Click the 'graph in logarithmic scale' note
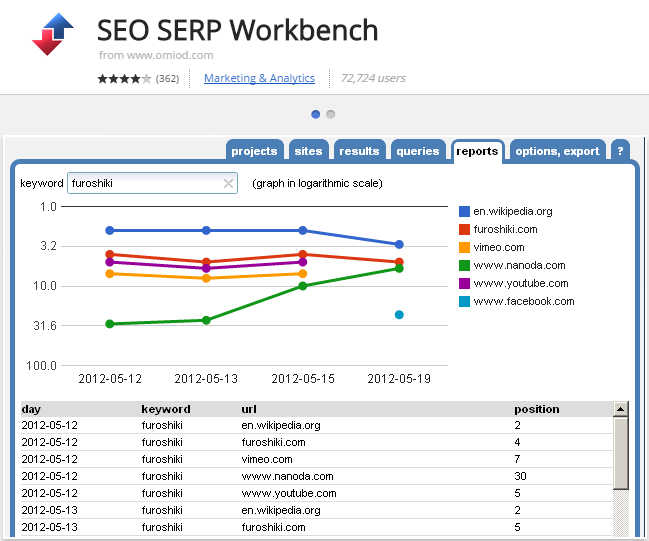Image resolution: width=649 pixels, height=541 pixels. tap(317, 183)
